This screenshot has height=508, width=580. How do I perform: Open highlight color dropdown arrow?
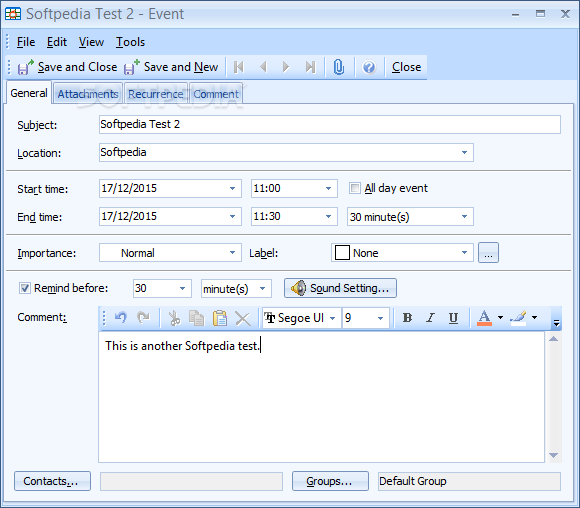click(535, 317)
